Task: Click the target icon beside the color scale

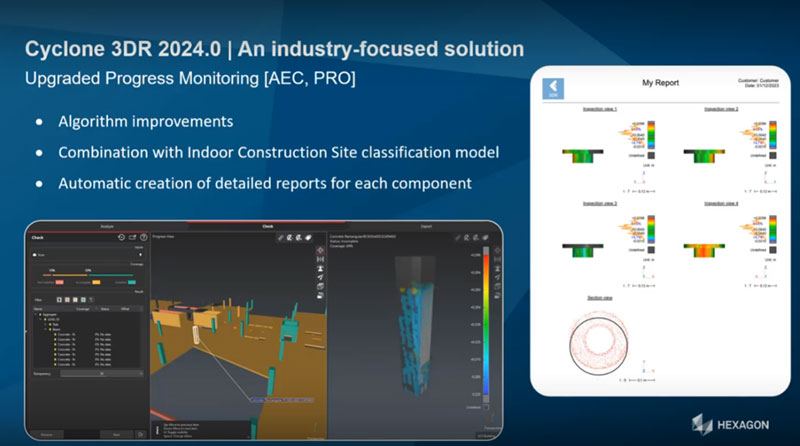Action: 497,251
